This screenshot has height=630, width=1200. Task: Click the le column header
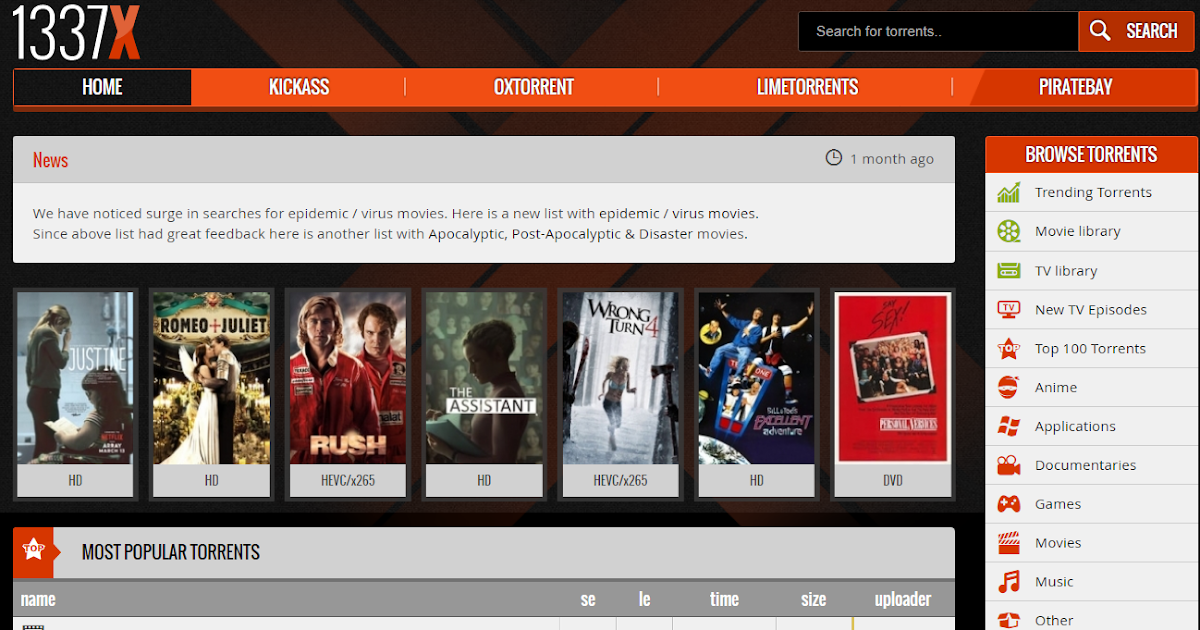pos(644,599)
